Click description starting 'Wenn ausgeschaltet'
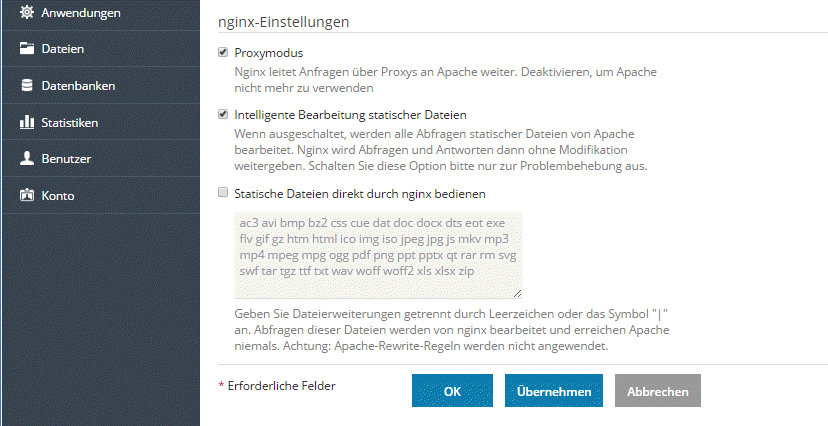This screenshot has height=426, width=828. pyautogui.click(x=440, y=150)
